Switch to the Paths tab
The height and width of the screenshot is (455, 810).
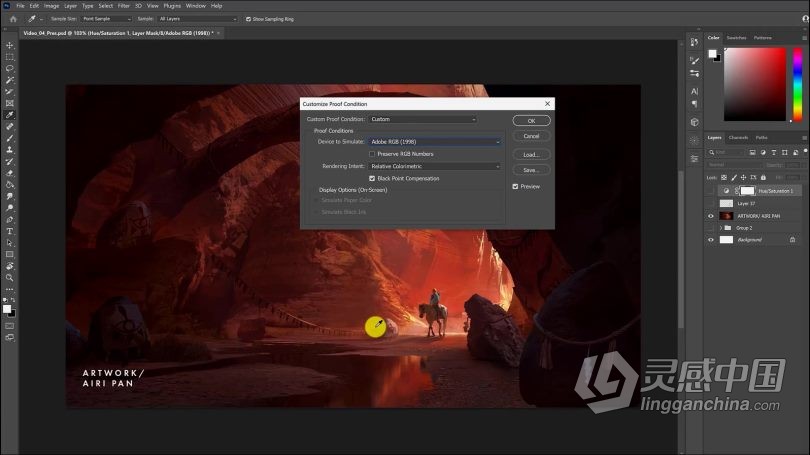(x=761, y=138)
